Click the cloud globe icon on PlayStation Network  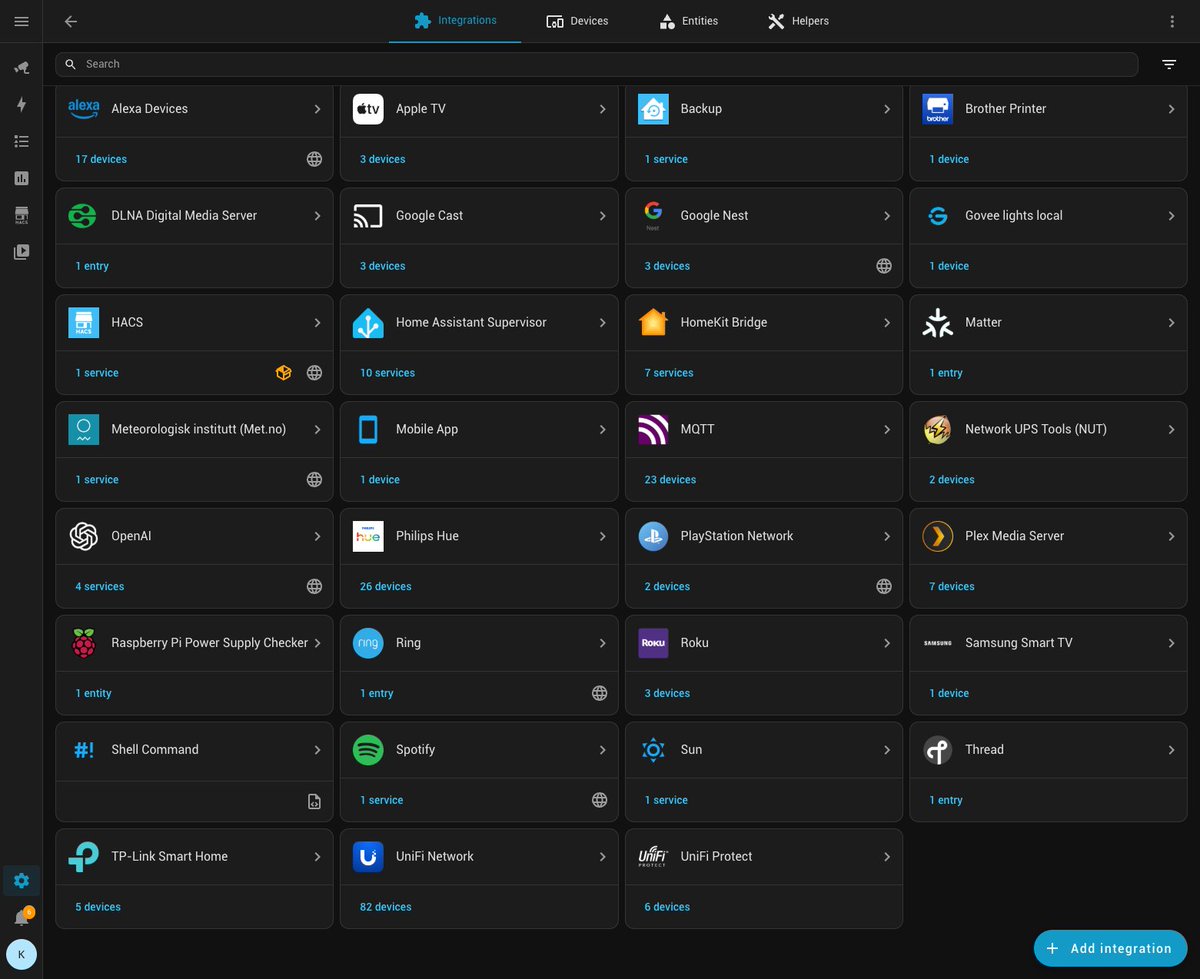pyautogui.click(x=884, y=586)
